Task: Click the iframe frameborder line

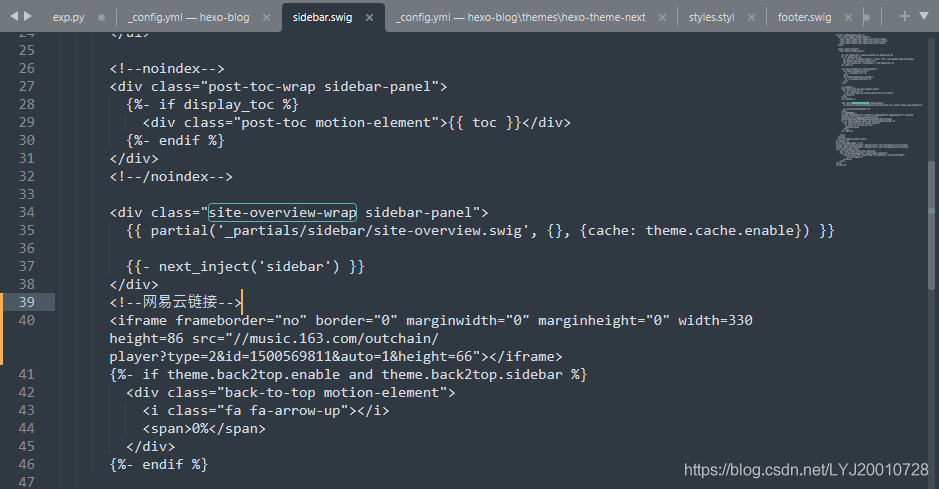Action: pyautogui.click(x=431, y=320)
